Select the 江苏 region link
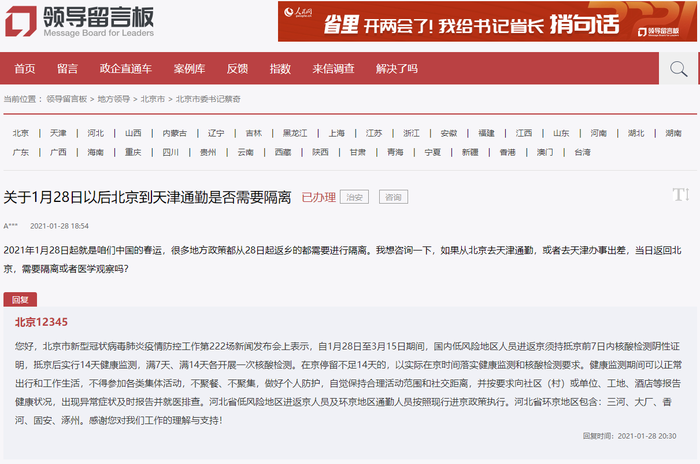This screenshot has height=464, width=700. click(x=374, y=133)
